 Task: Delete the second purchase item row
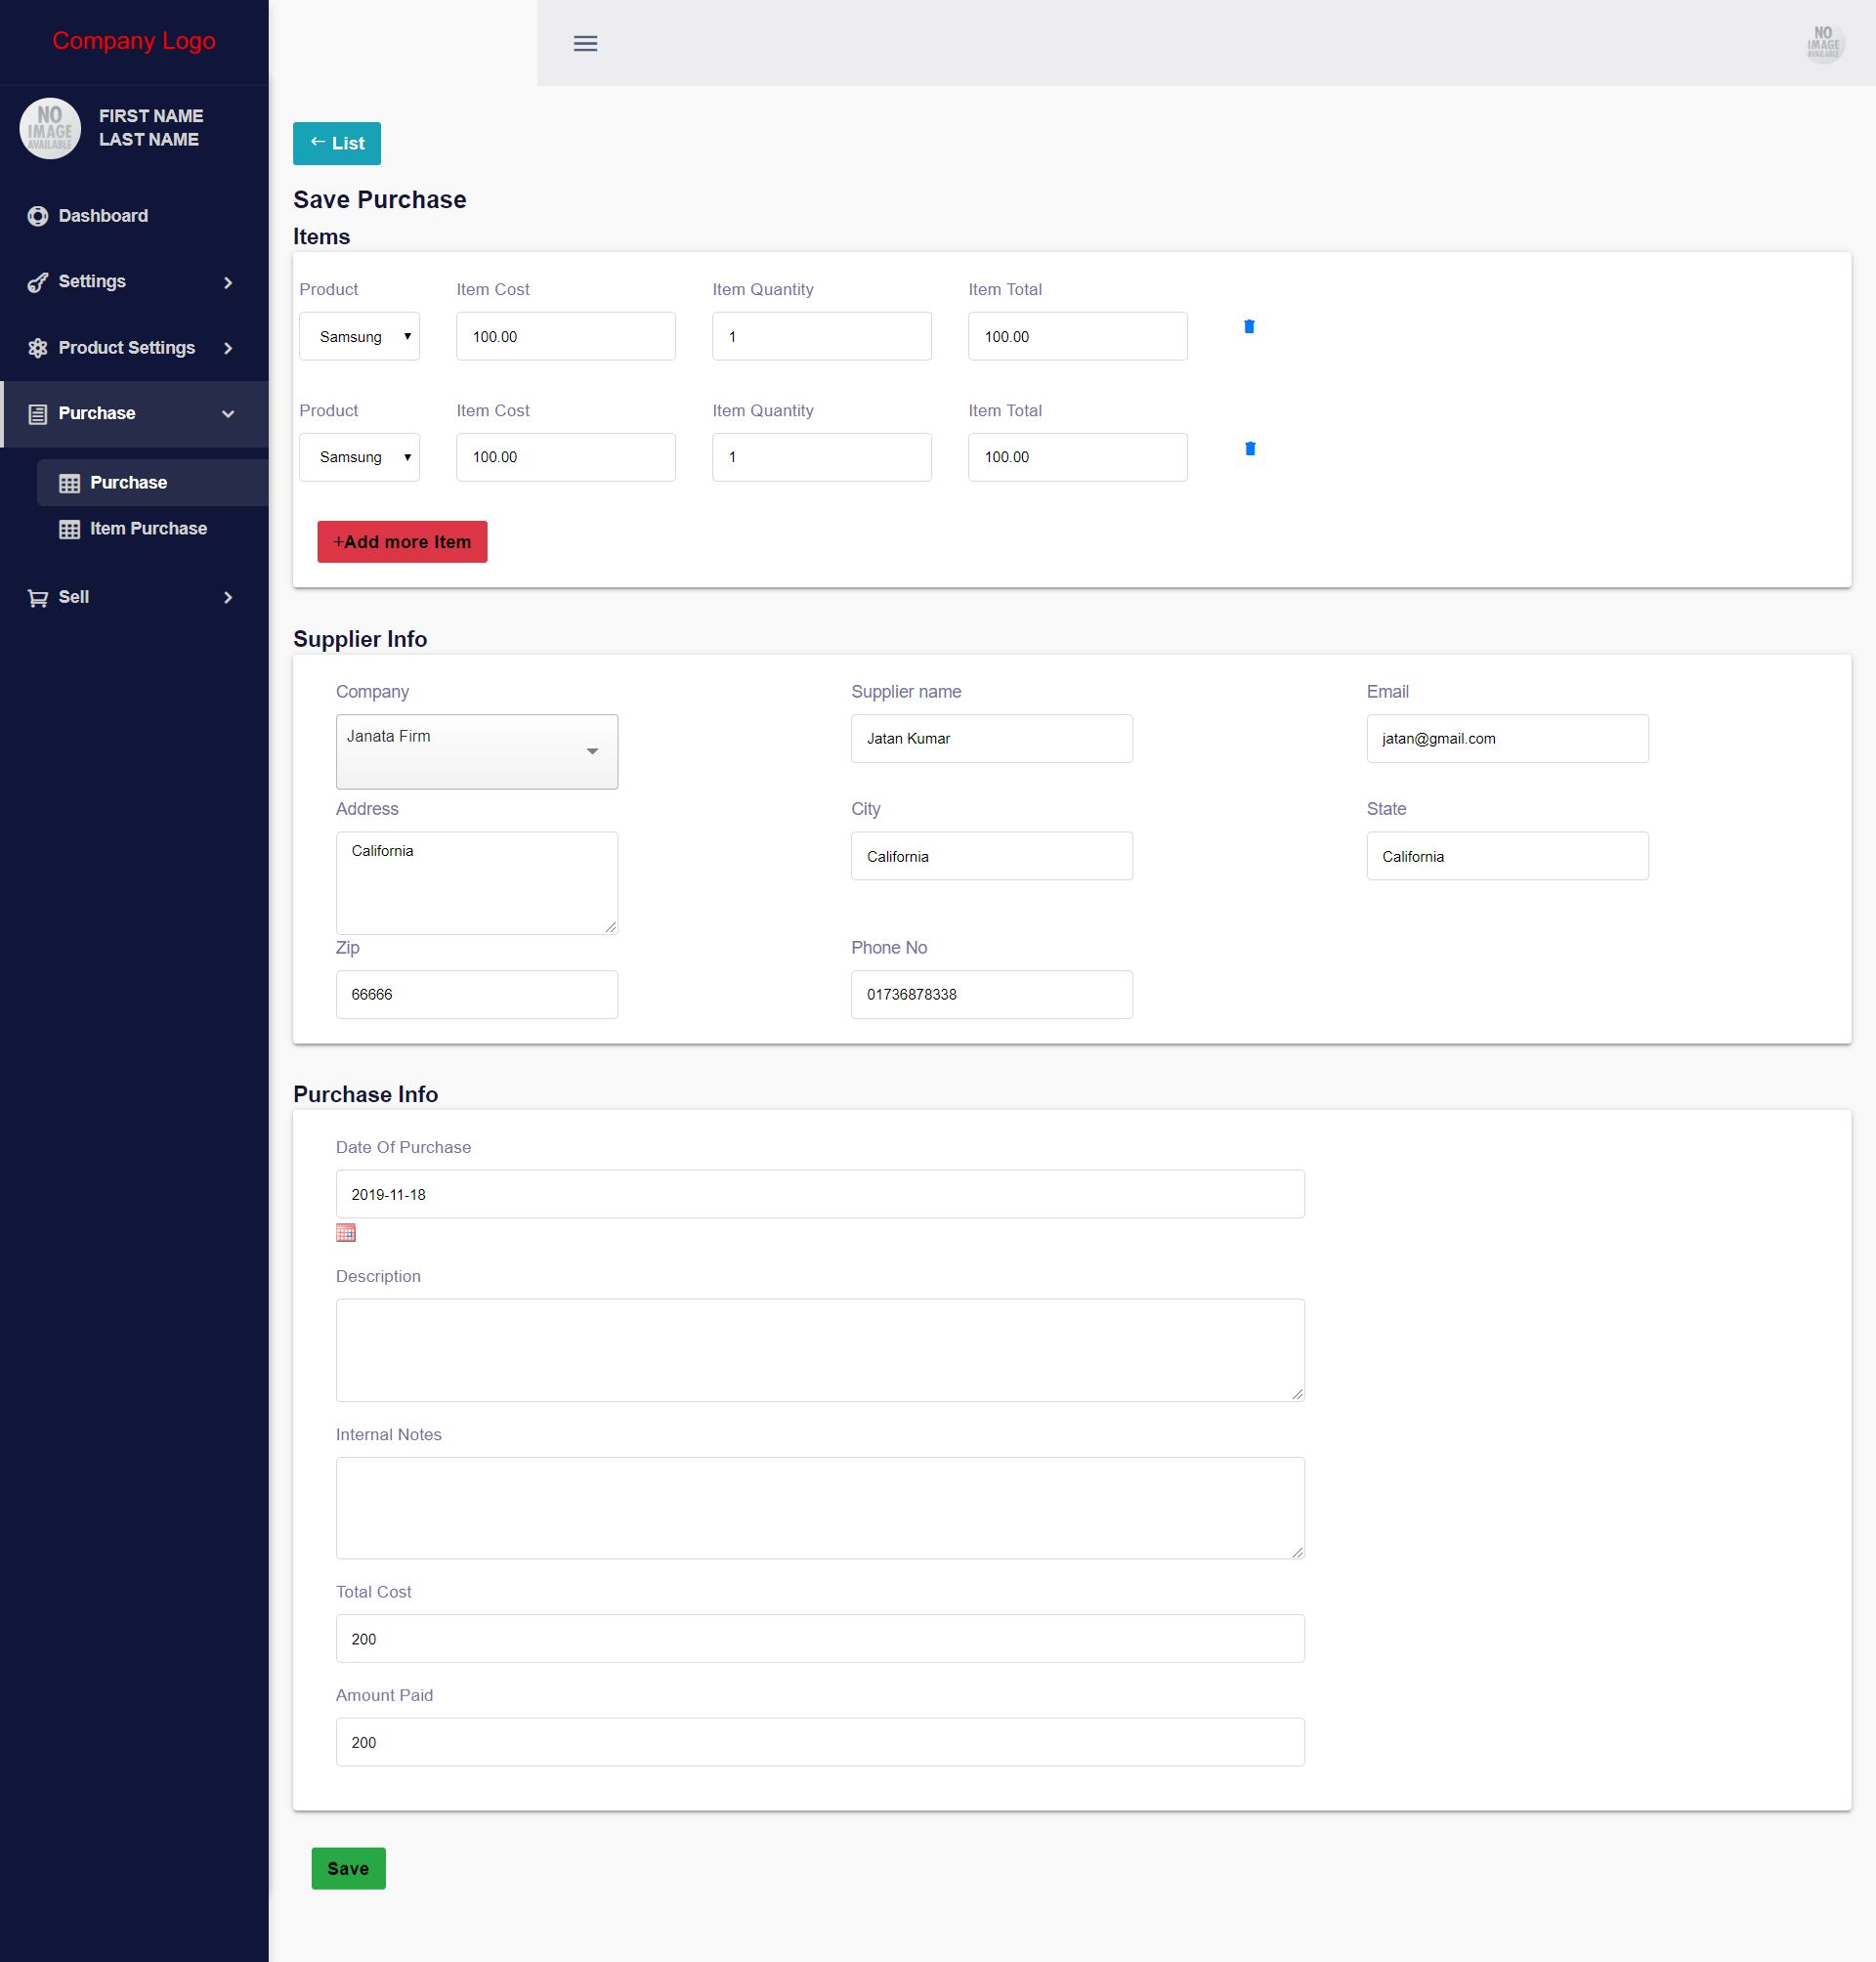click(1249, 449)
